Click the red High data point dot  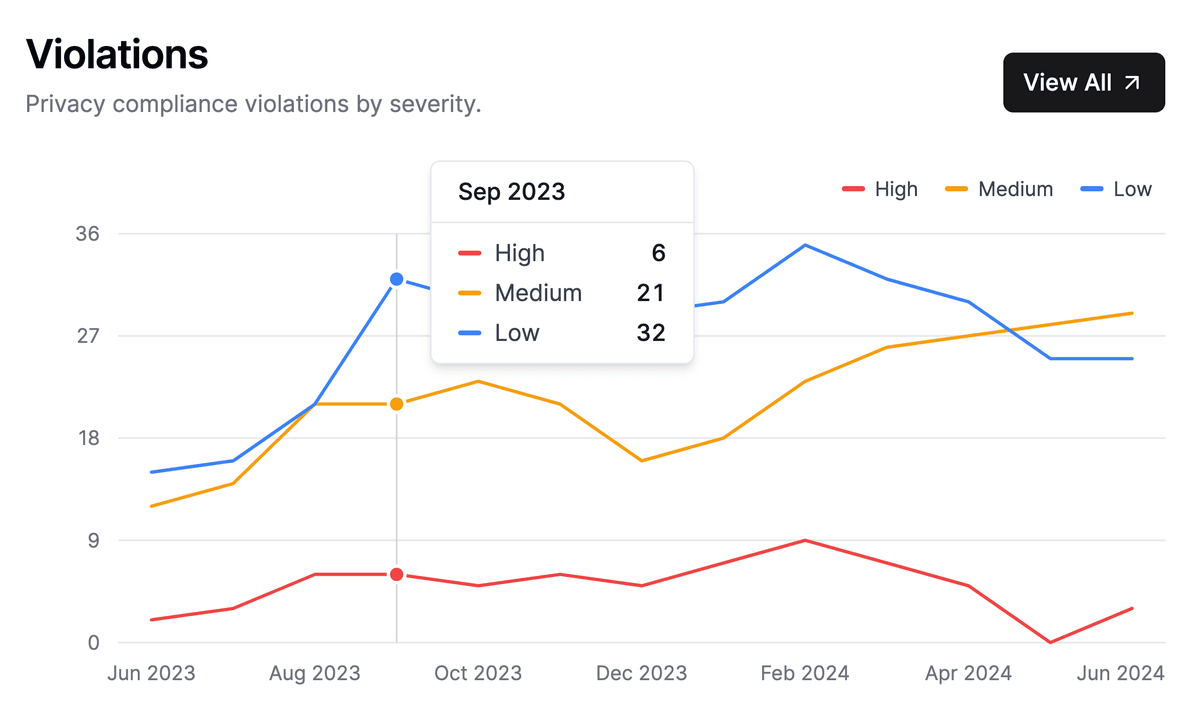click(397, 574)
